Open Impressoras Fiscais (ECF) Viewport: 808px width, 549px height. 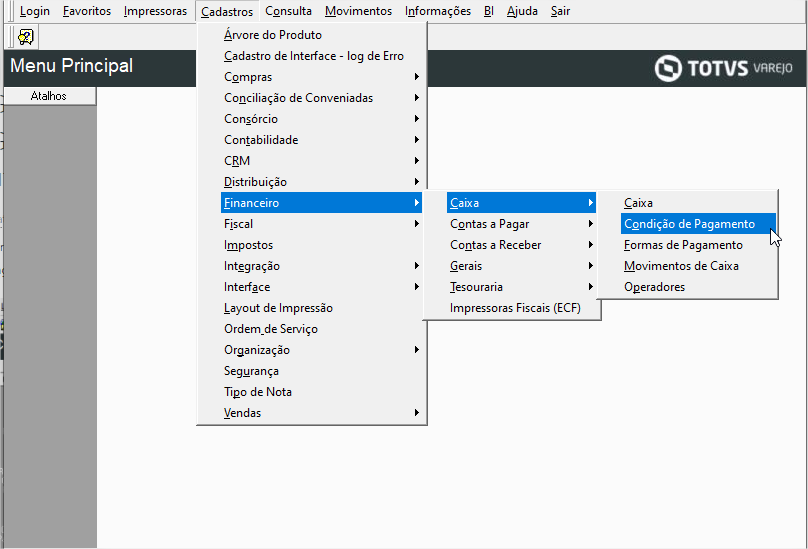(x=521, y=308)
